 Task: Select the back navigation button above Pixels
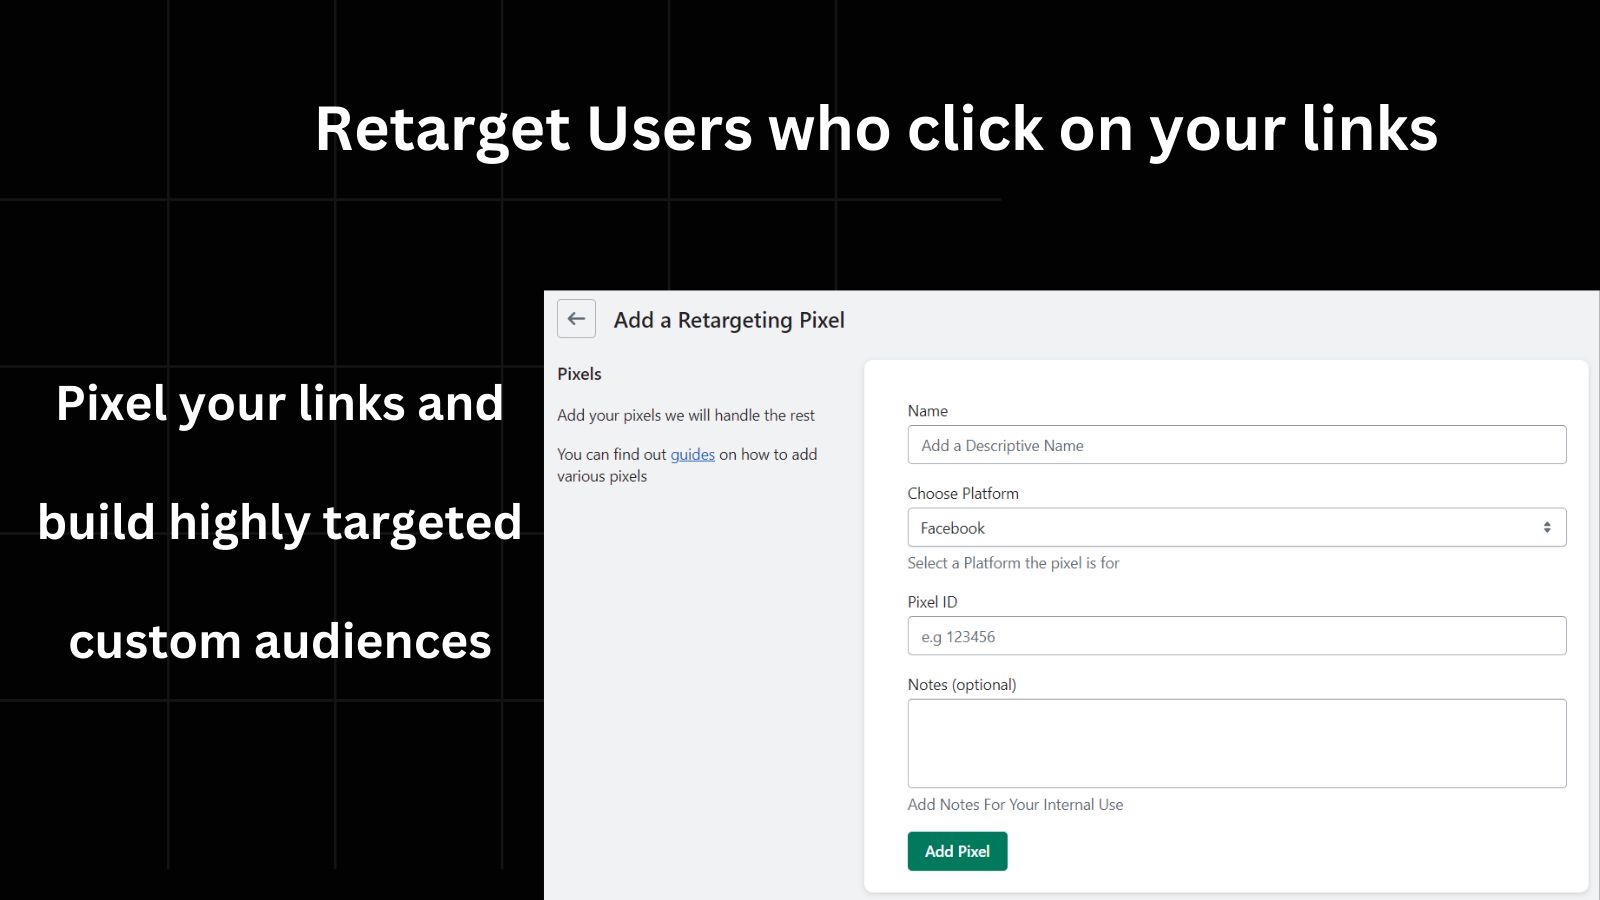tap(576, 319)
